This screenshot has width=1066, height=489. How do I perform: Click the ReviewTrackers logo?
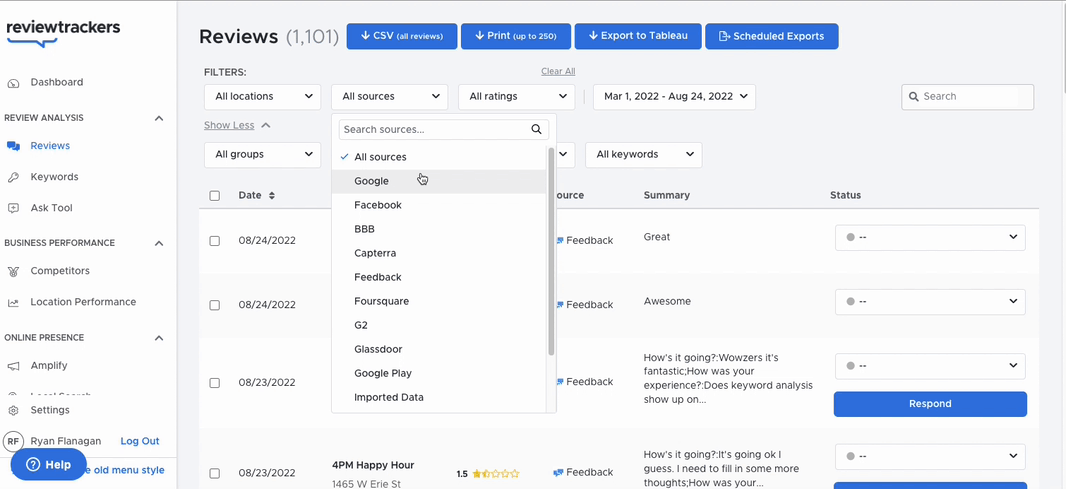pyautogui.click(x=63, y=31)
